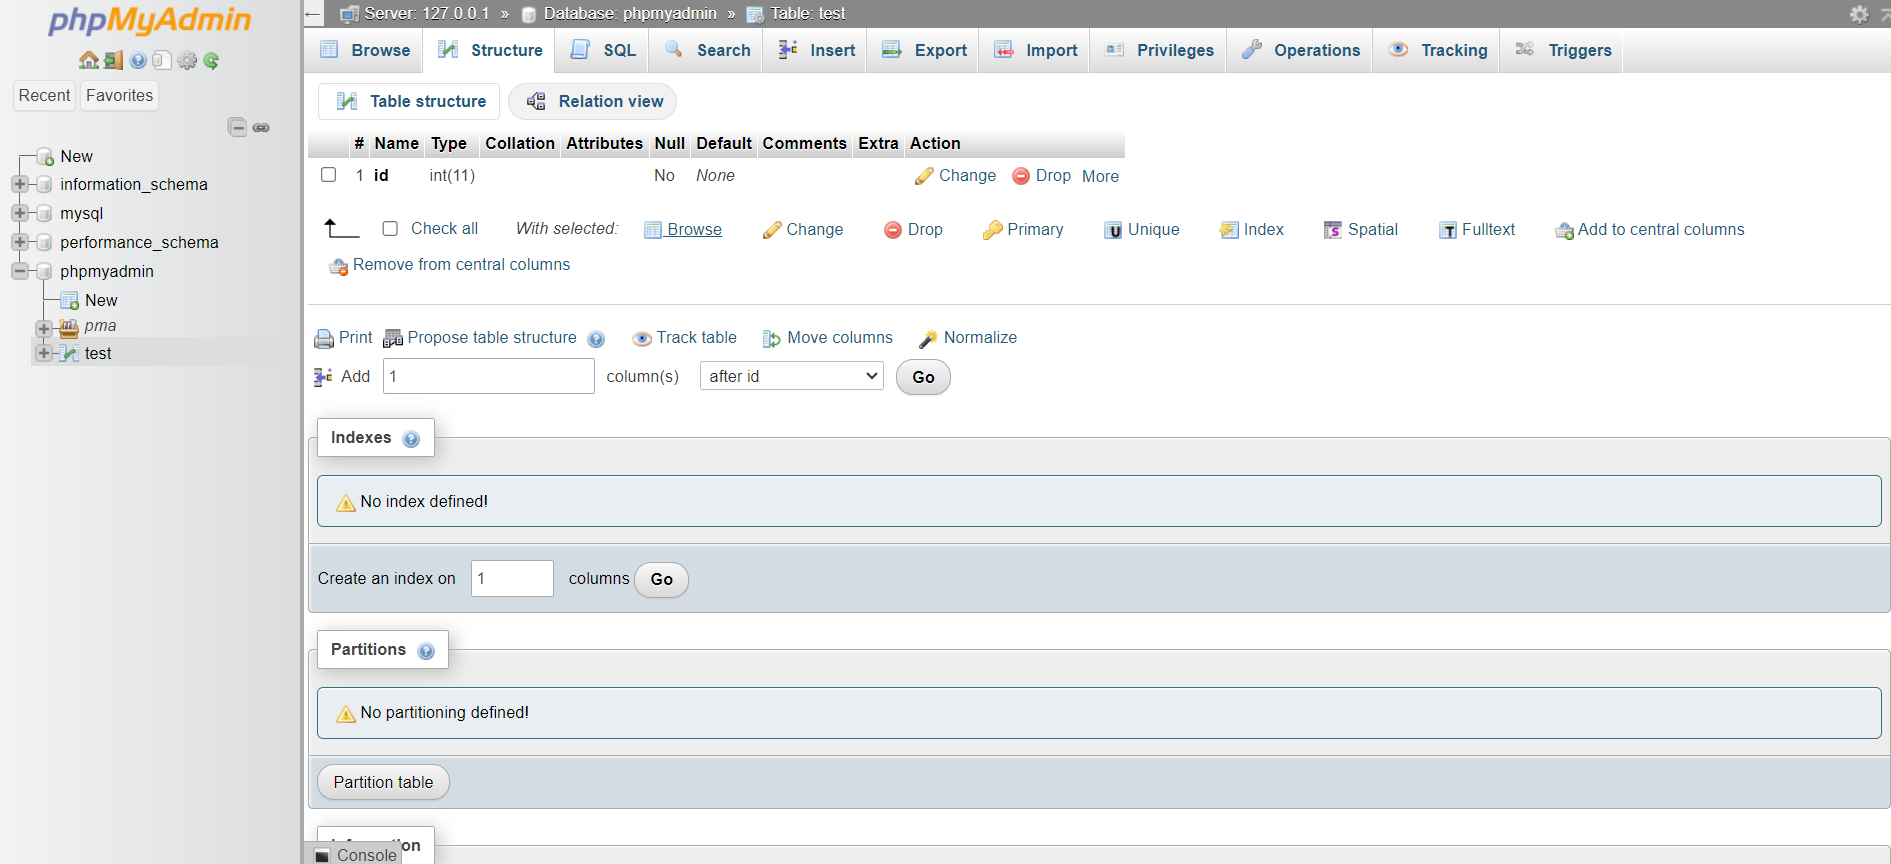Click the Favorites button in sidebar
Image resolution: width=1891 pixels, height=864 pixels.
click(x=120, y=95)
